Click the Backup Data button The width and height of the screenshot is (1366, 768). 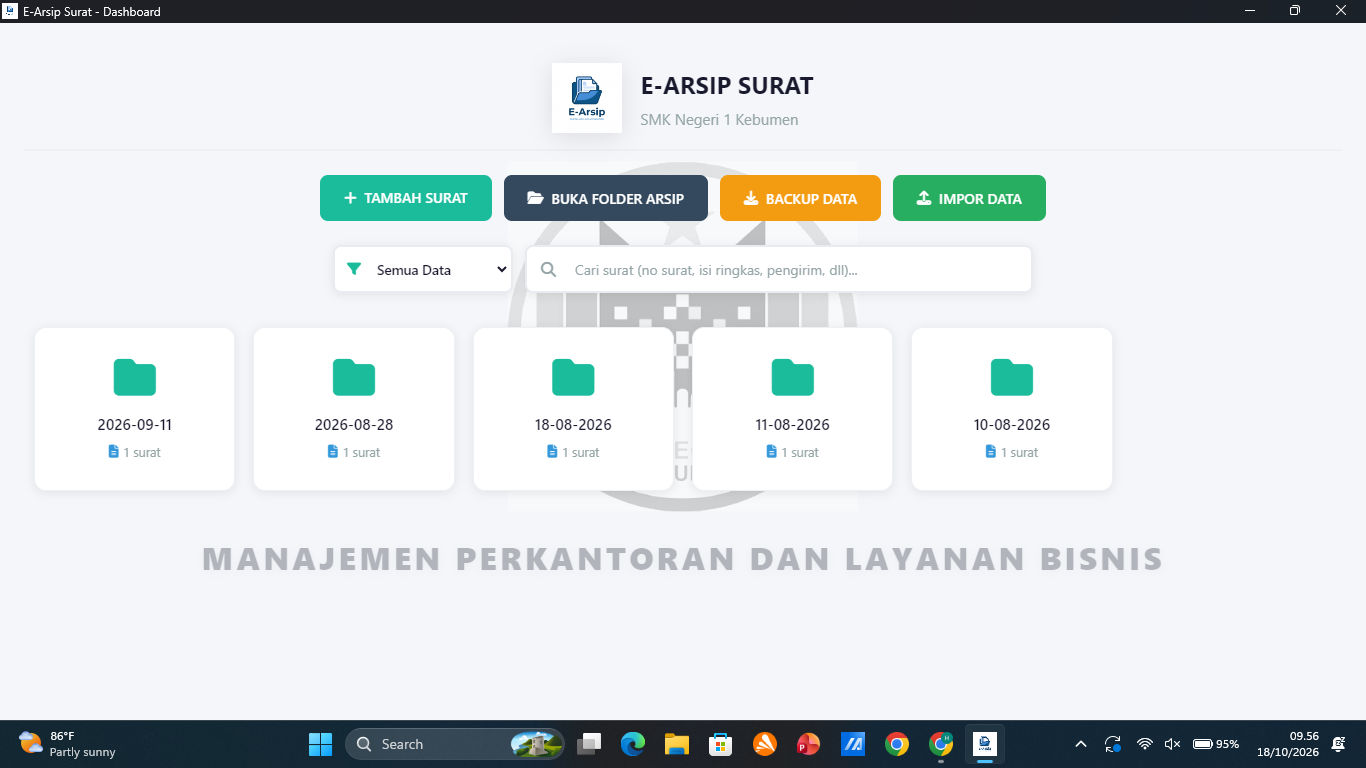click(800, 198)
